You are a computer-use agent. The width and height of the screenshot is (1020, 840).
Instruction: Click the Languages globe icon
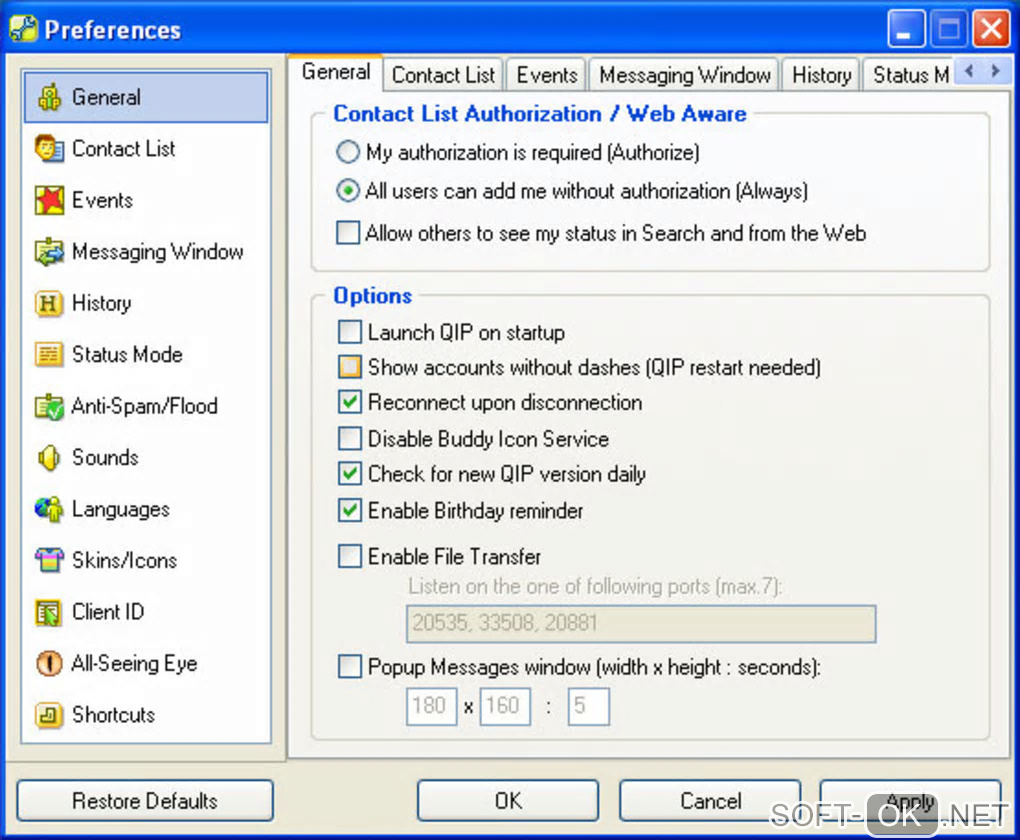pos(49,509)
